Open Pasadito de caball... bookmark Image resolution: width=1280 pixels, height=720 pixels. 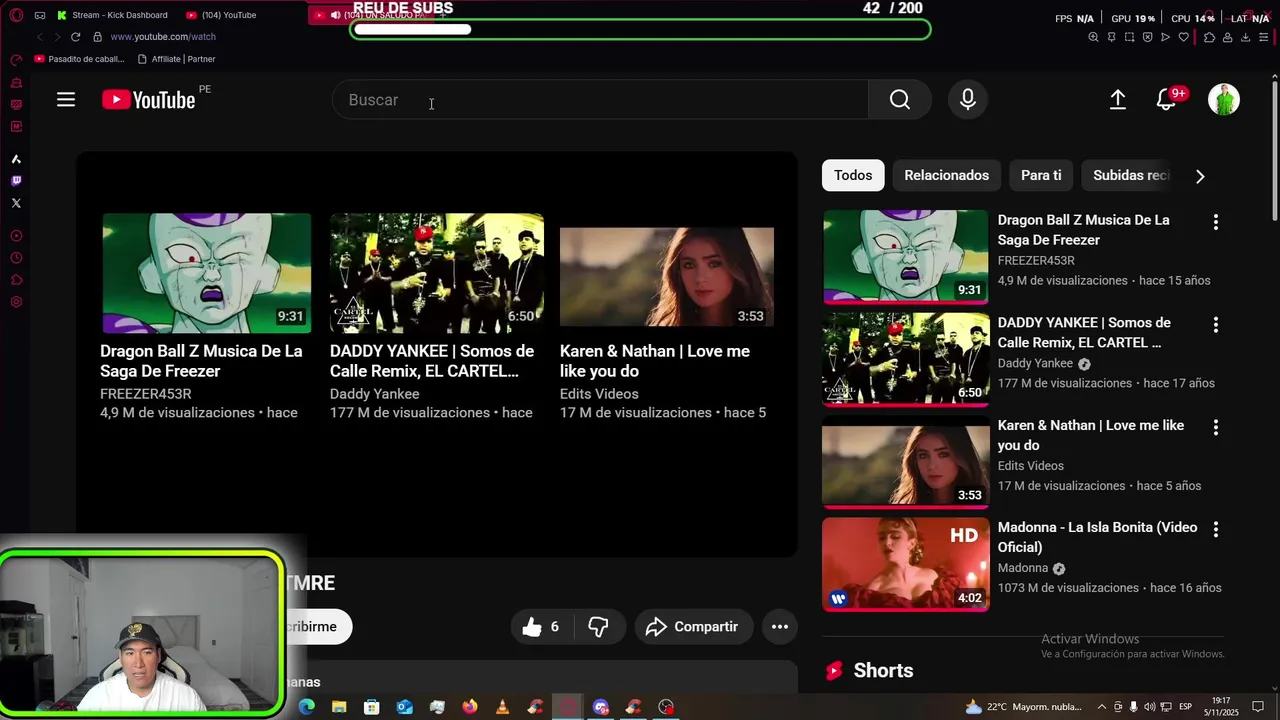pos(79,59)
